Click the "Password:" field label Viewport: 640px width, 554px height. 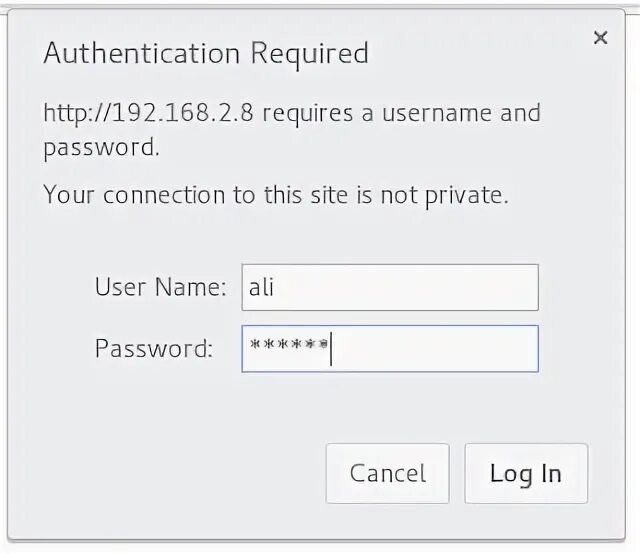tap(154, 348)
